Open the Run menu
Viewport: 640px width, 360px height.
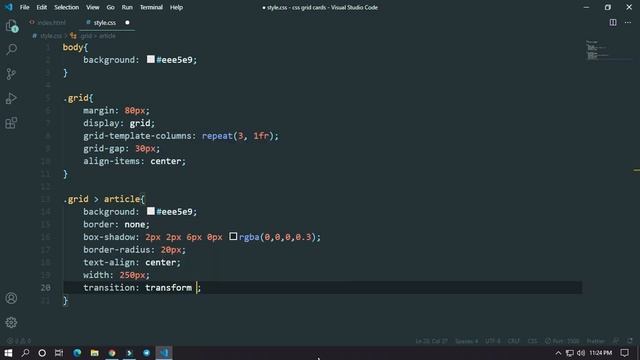coord(127,7)
